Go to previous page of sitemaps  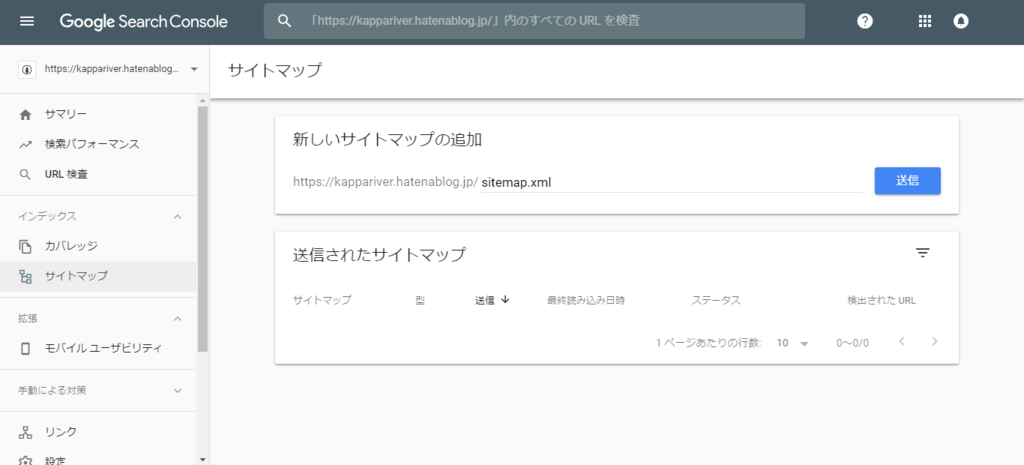[902, 342]
